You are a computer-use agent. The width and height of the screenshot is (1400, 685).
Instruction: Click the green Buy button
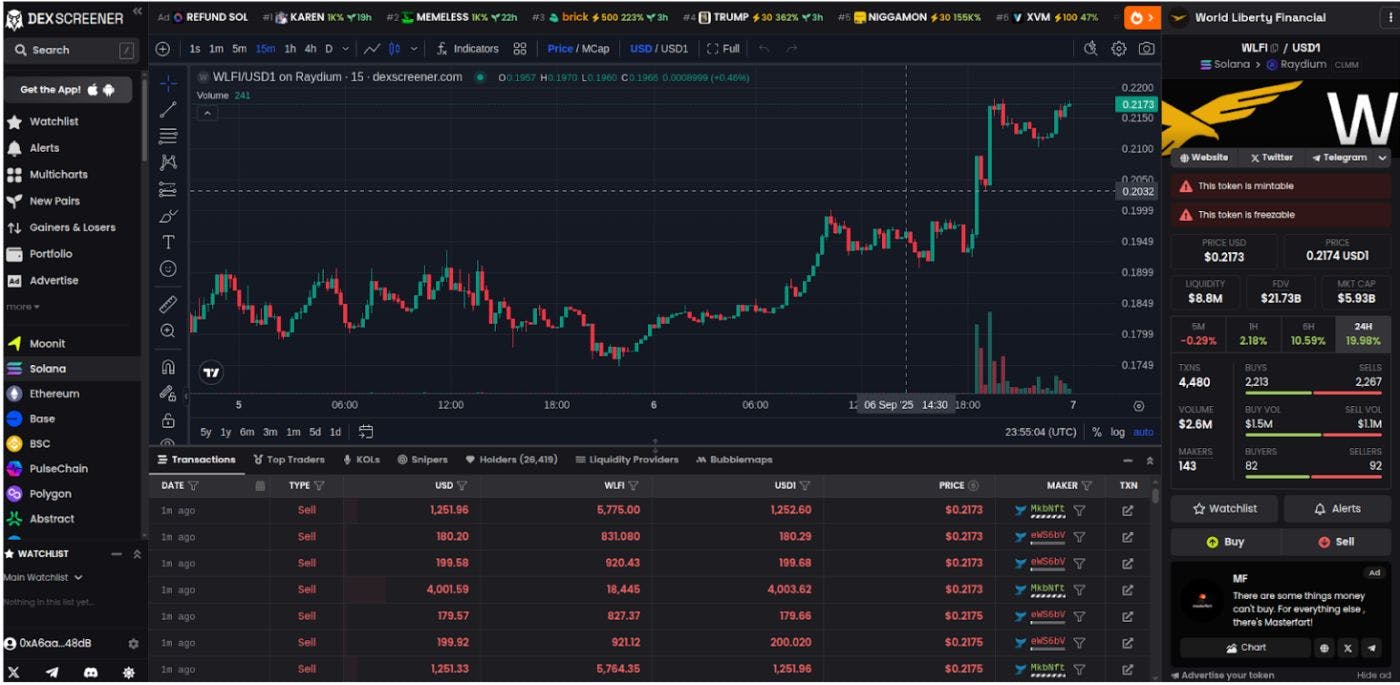point(1225,542)
